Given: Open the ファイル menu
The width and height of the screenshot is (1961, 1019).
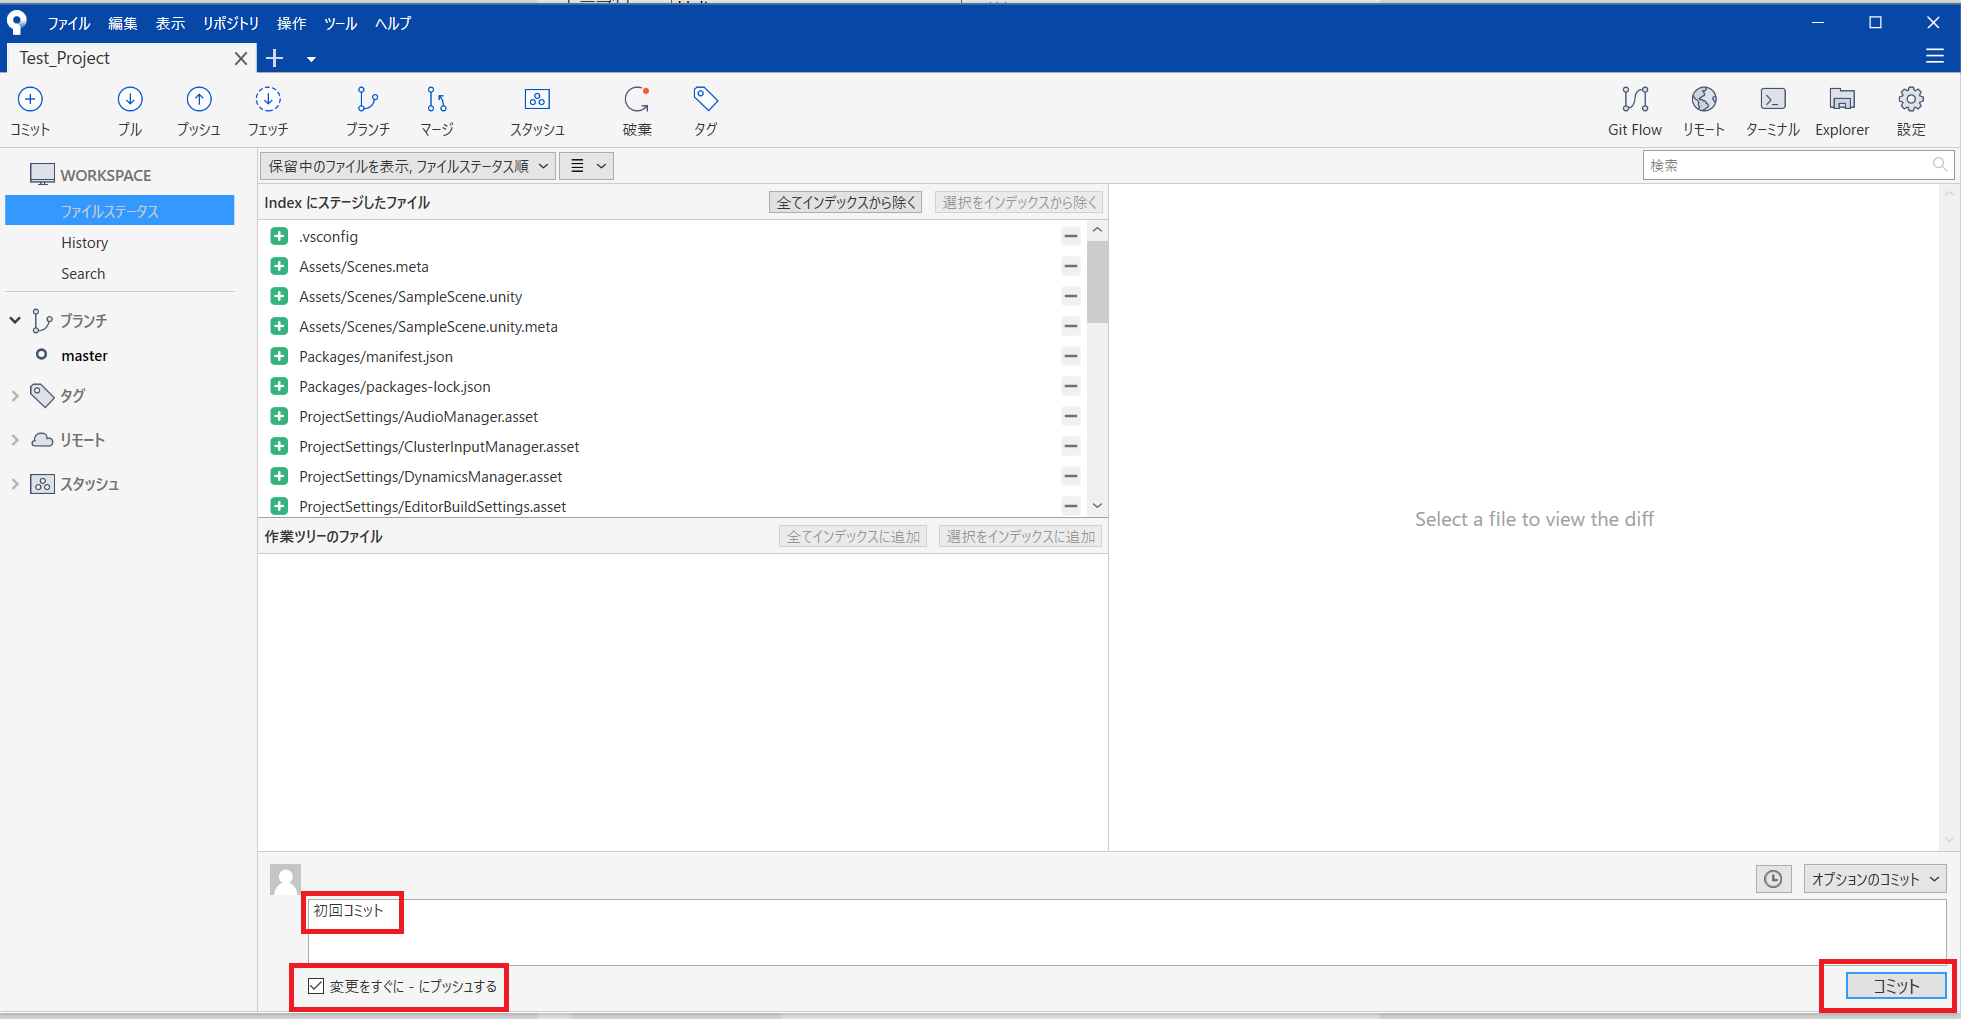Looking at the screenshot, I should click(69, 23).
